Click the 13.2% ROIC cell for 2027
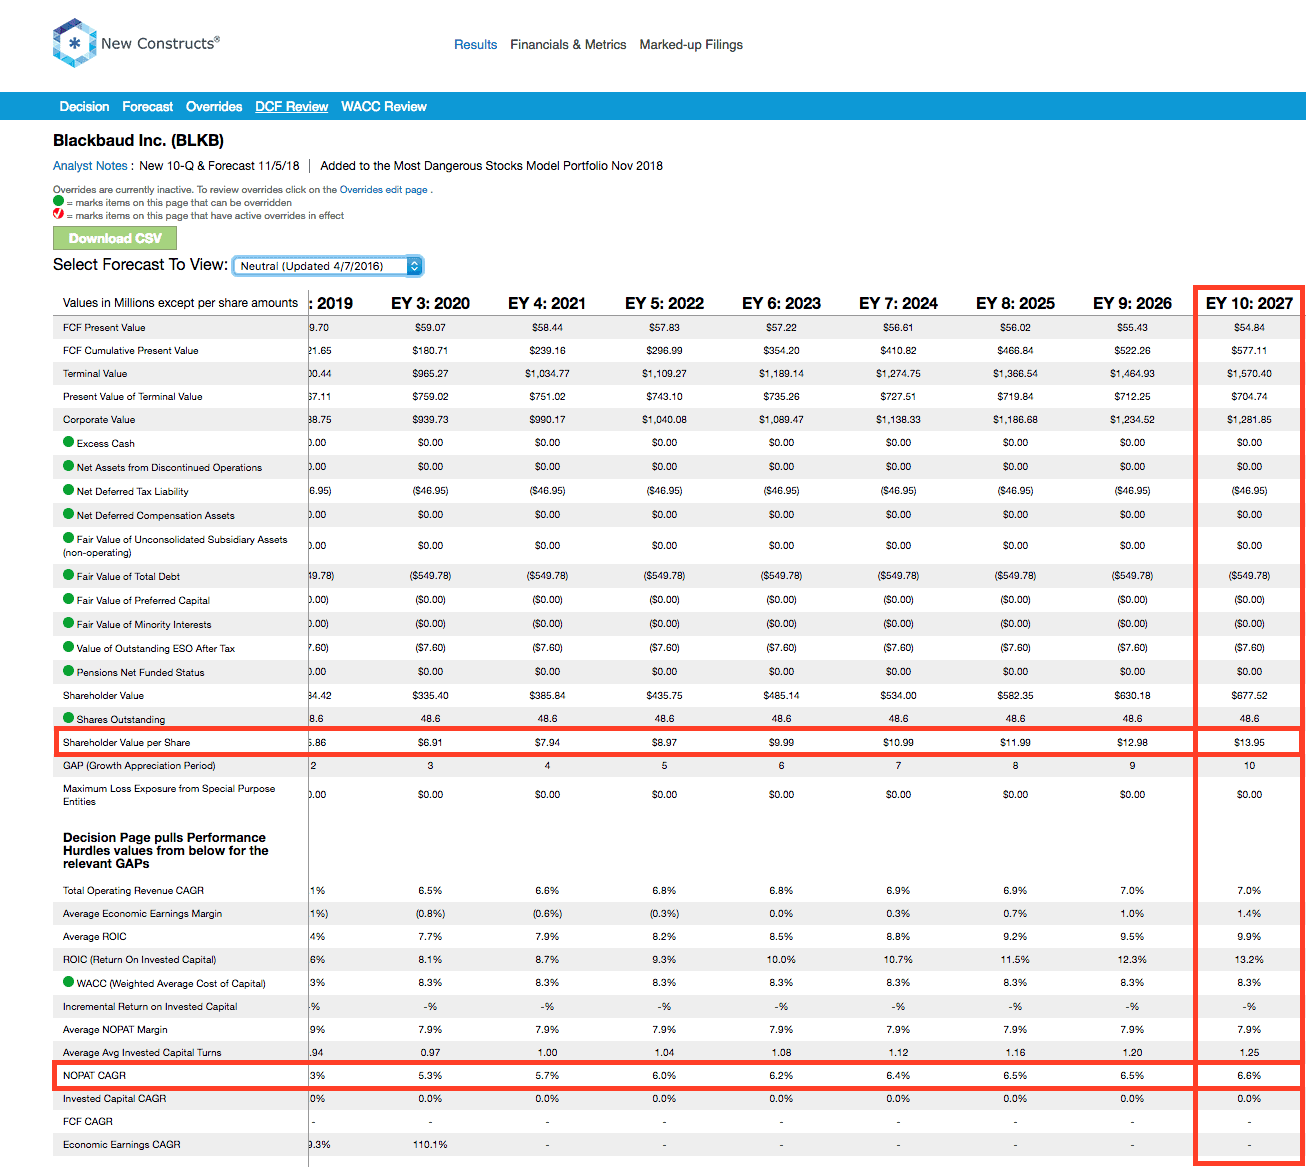The image size is (1306, 1167). pyautogui.click(x=1249, y=960)
